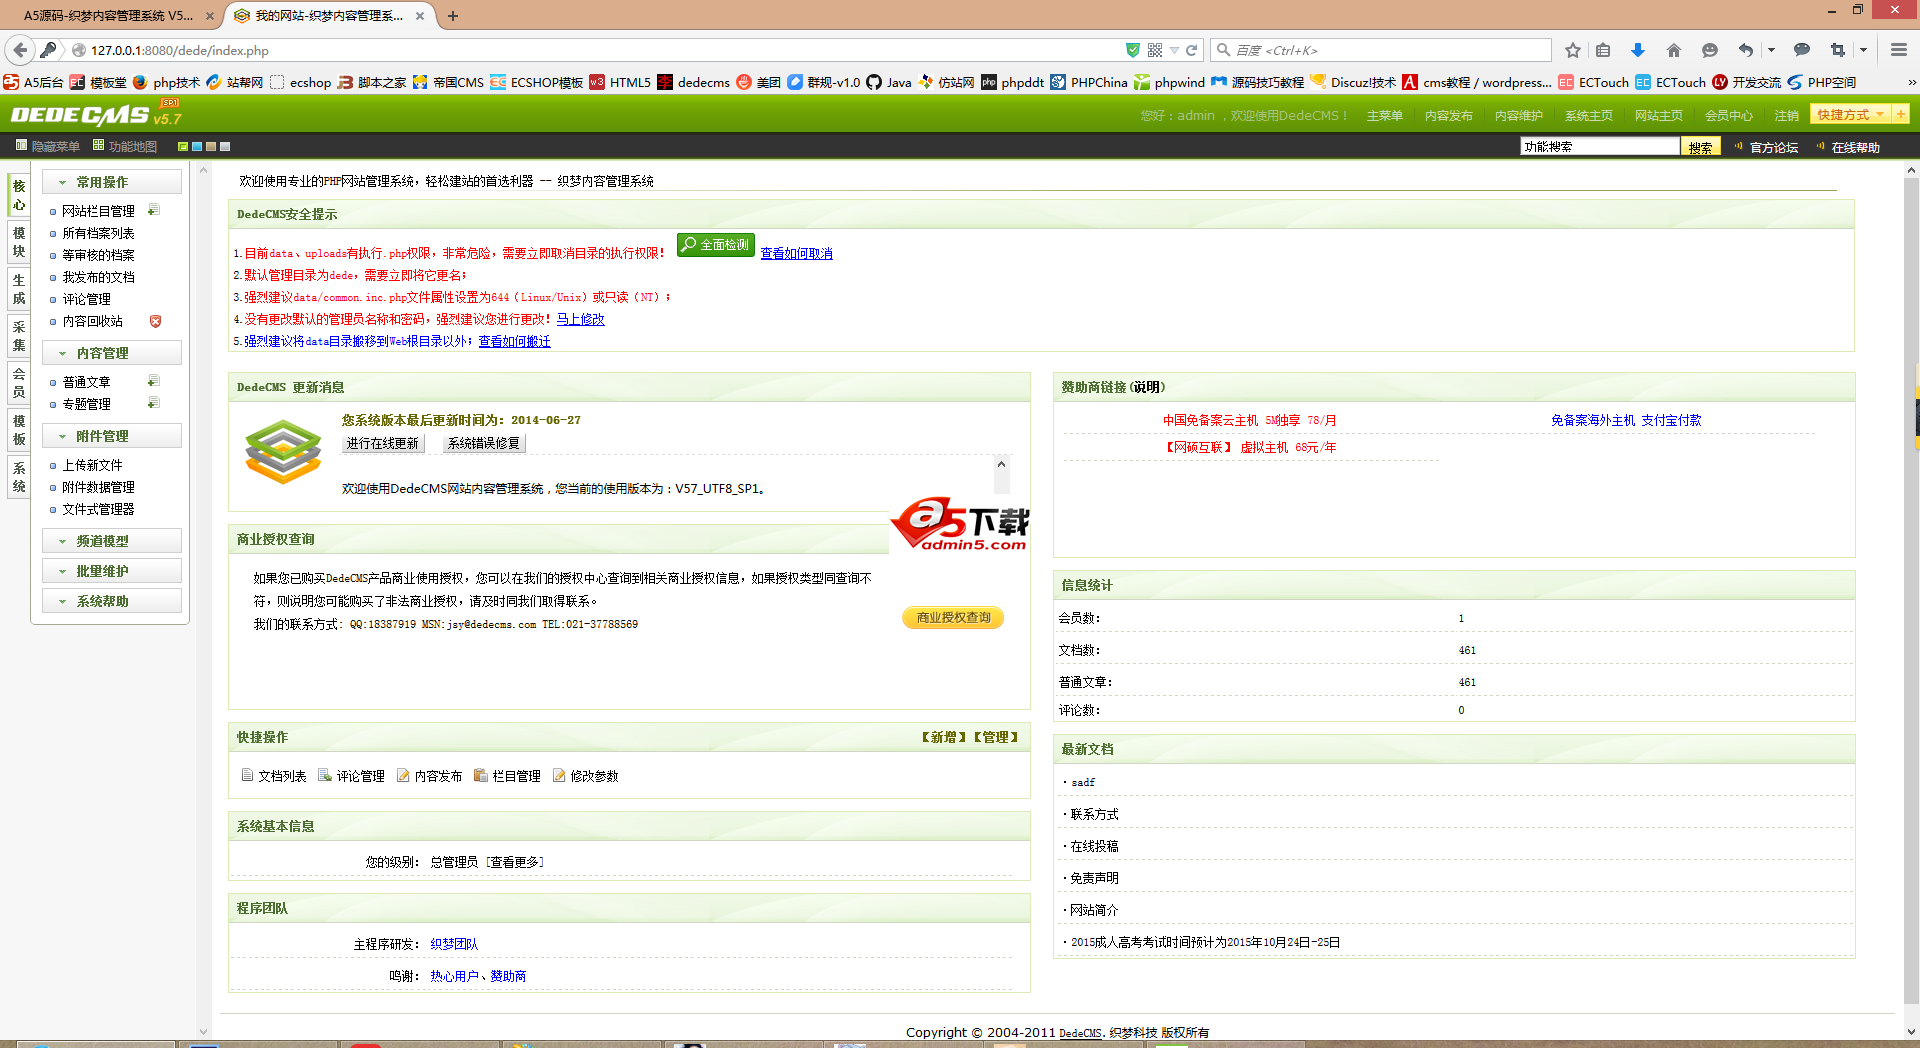
Task: Open new browser tab with plus button
Action: tap(453, 16)
